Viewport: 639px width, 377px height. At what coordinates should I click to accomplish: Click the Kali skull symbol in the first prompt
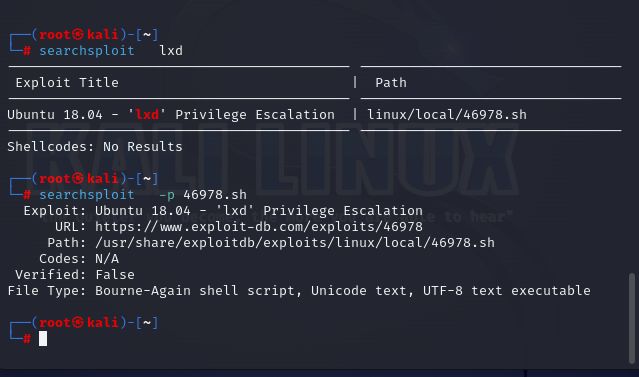click(x=78, y=35)
